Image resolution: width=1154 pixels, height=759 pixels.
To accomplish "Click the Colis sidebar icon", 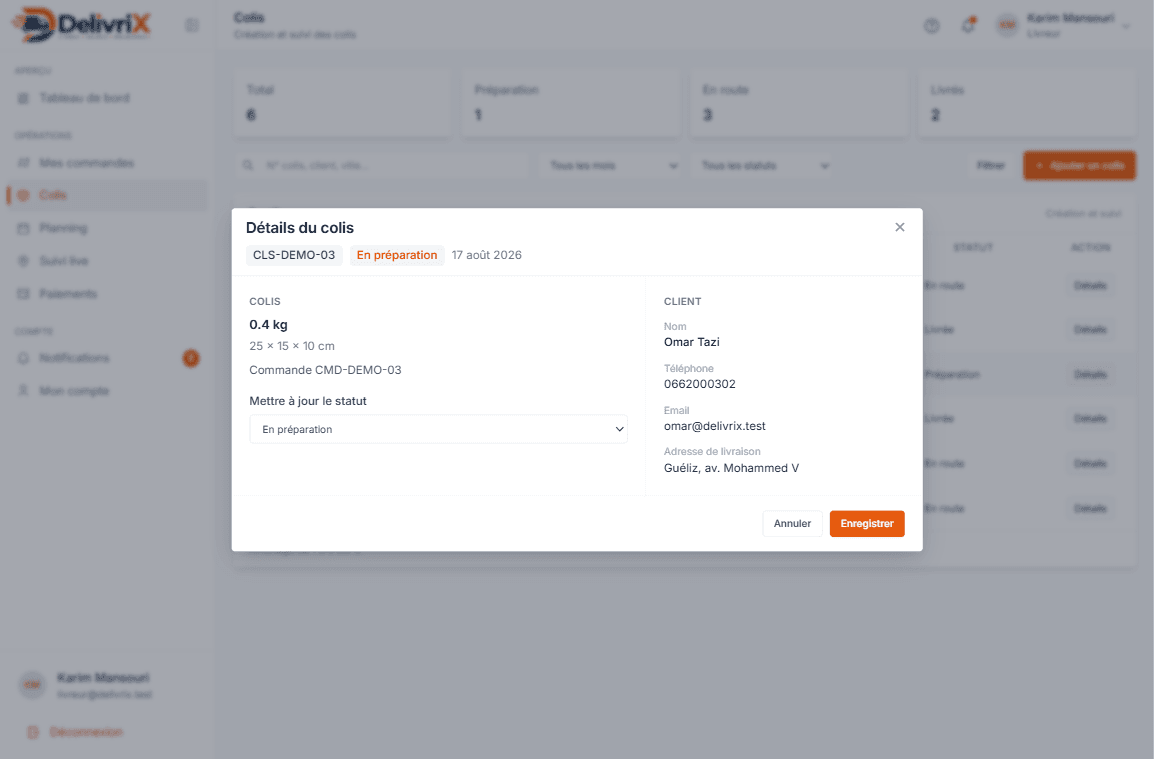I will point(24,195).
